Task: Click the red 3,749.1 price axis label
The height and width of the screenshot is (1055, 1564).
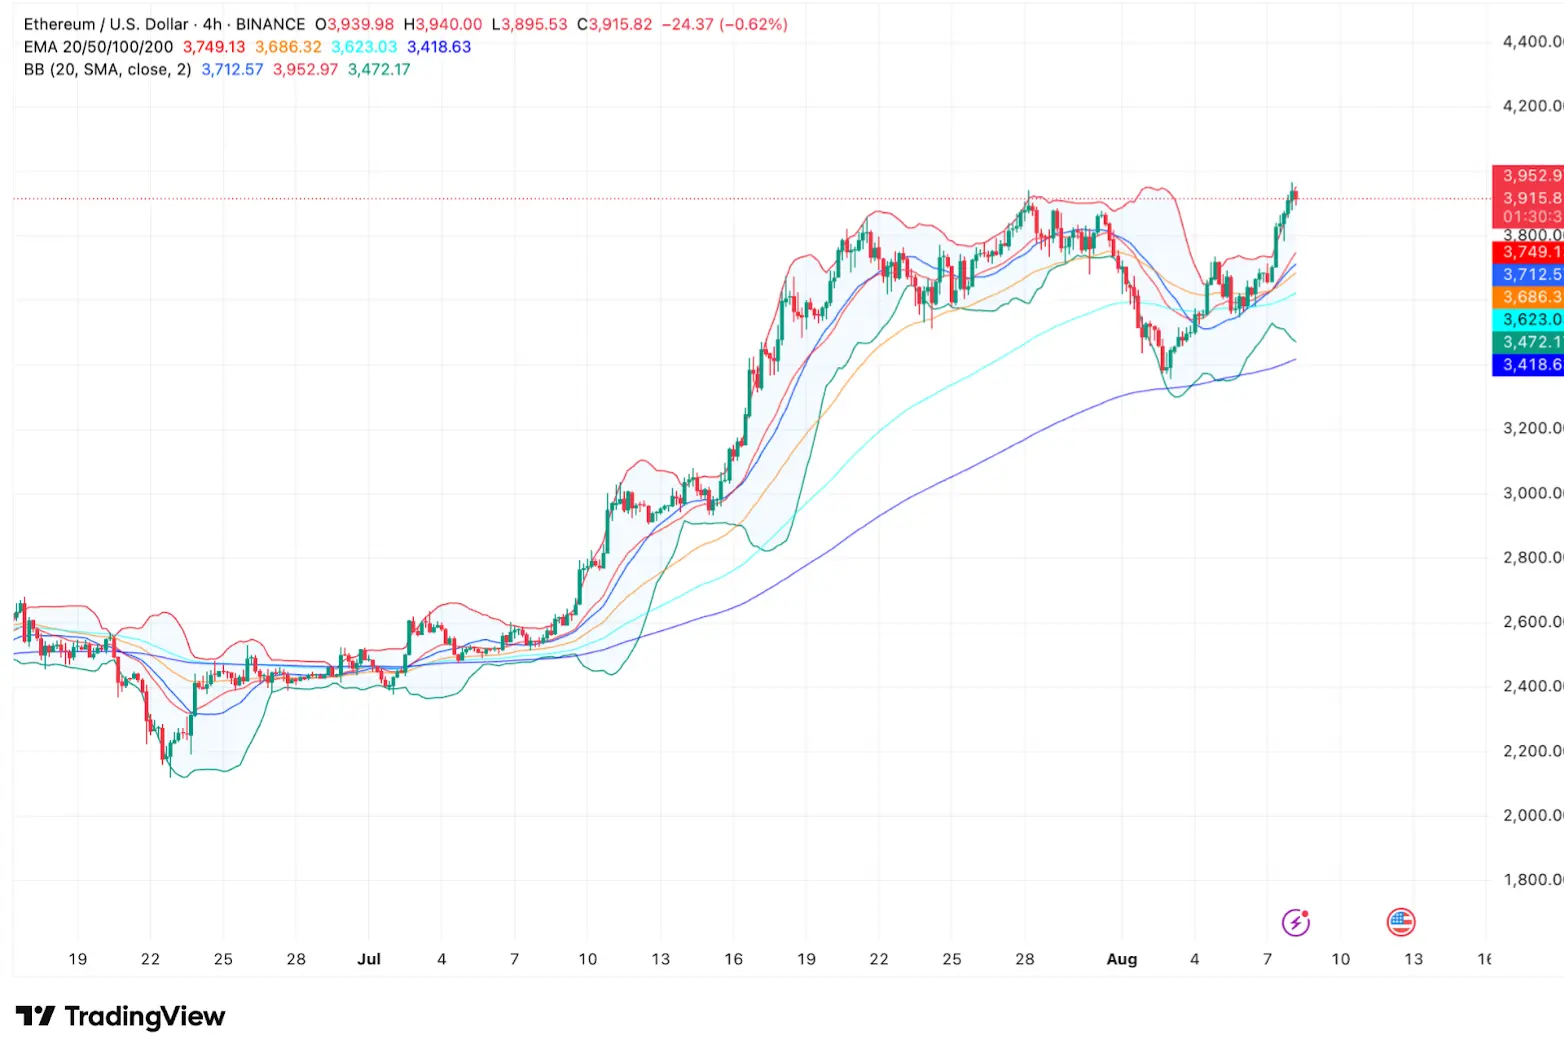Action: pos(1528,252)
